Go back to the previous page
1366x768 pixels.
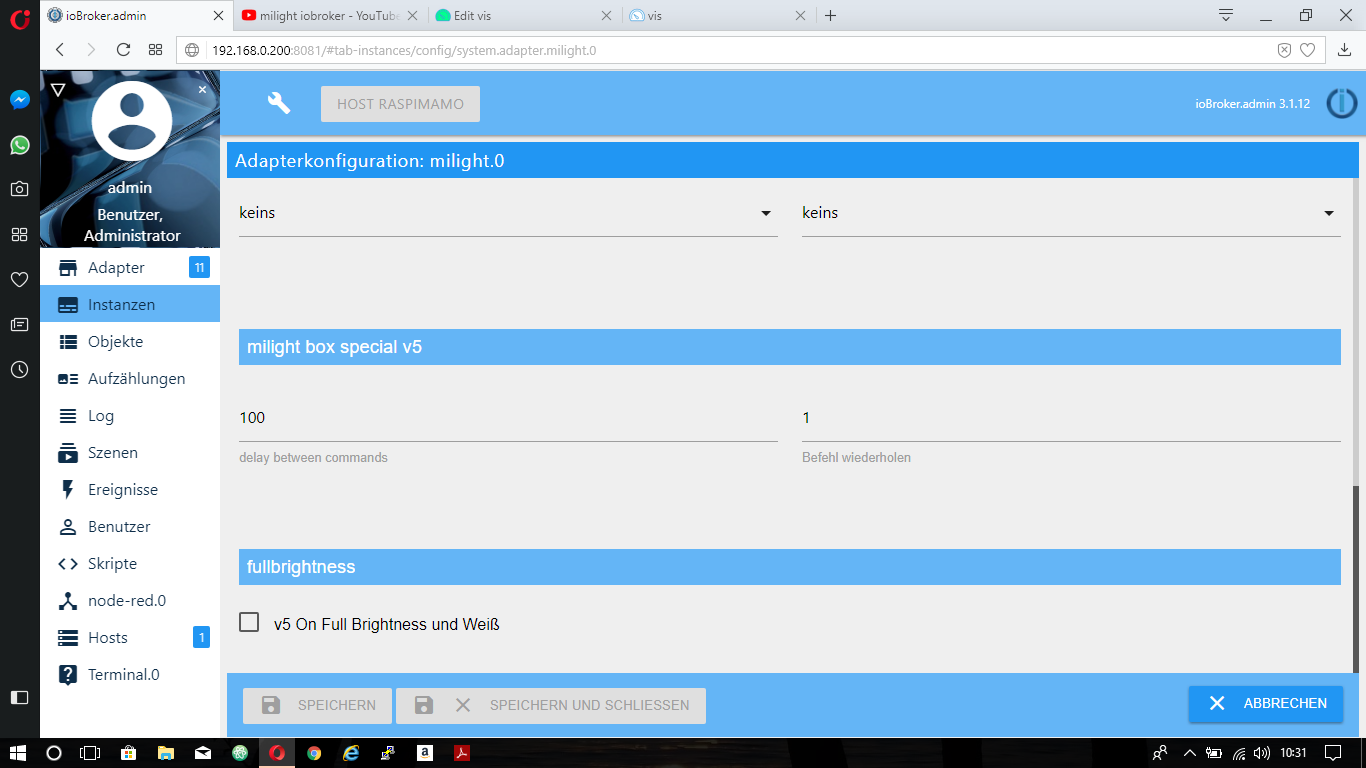[60, 50]
